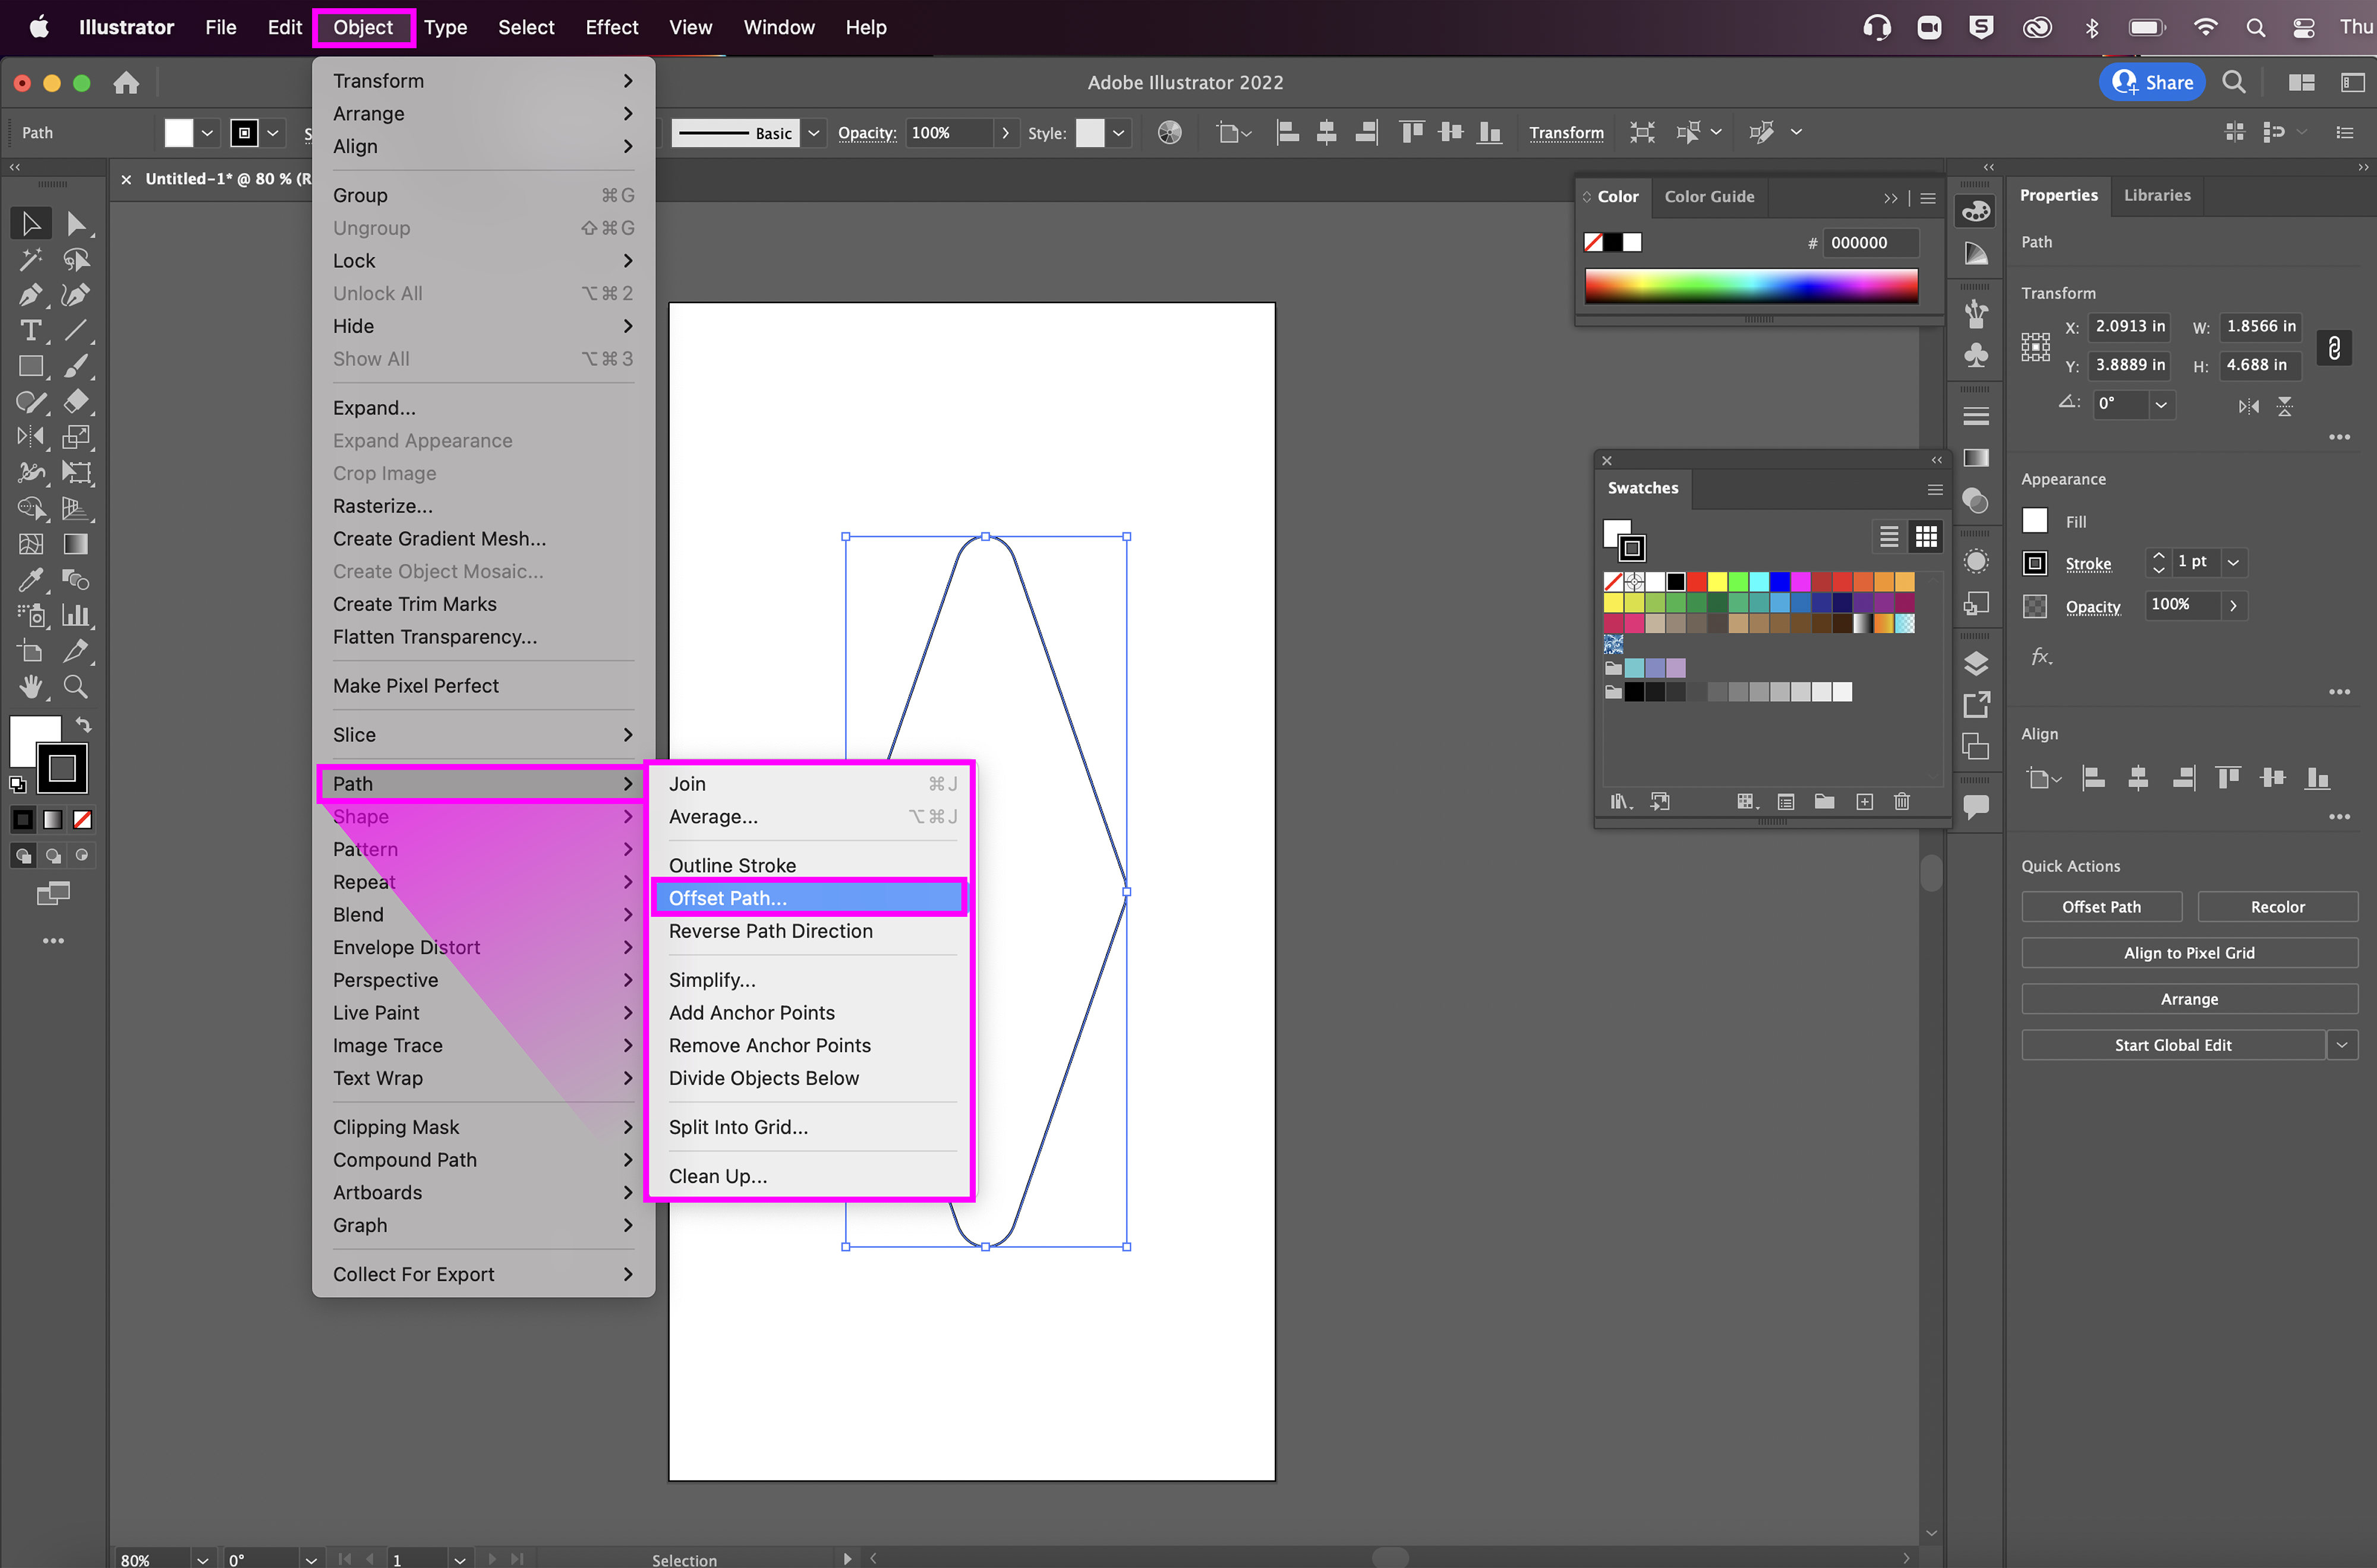Viewport: 2377px width, 1568px height.
Task: Select the Pen tool
Action: tap(29, 295)
